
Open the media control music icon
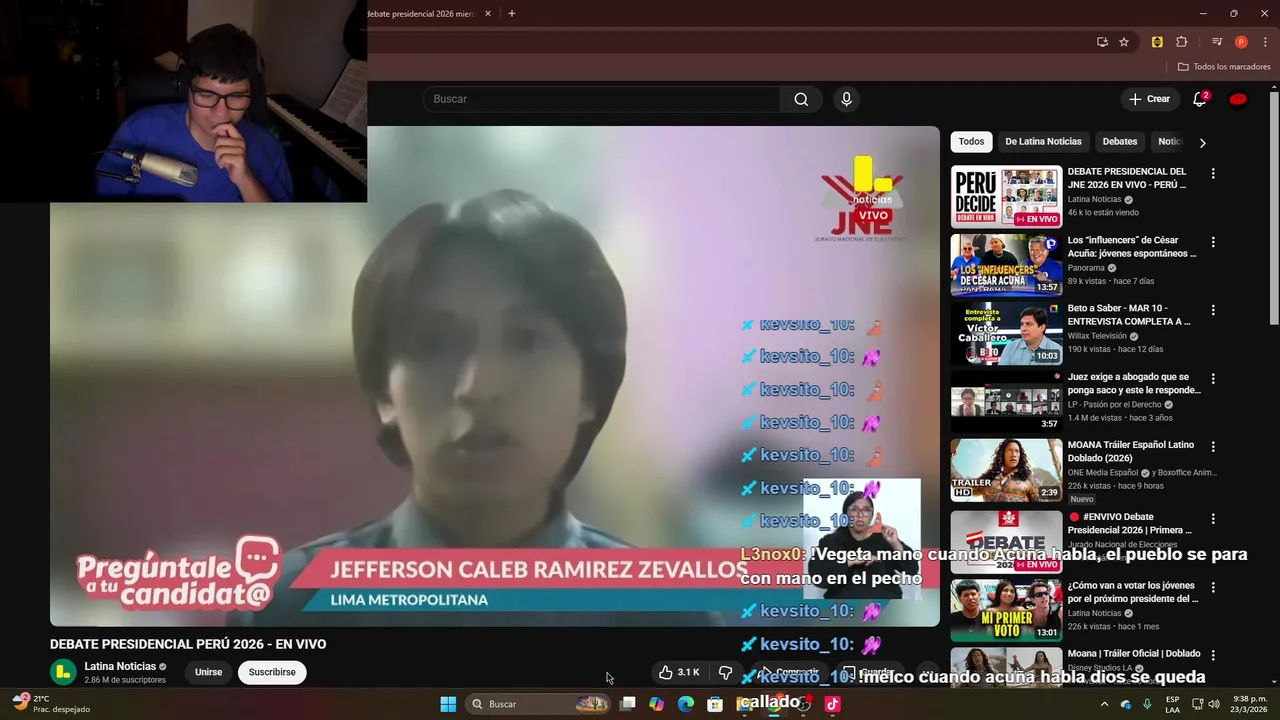(x=1217, y=42)
